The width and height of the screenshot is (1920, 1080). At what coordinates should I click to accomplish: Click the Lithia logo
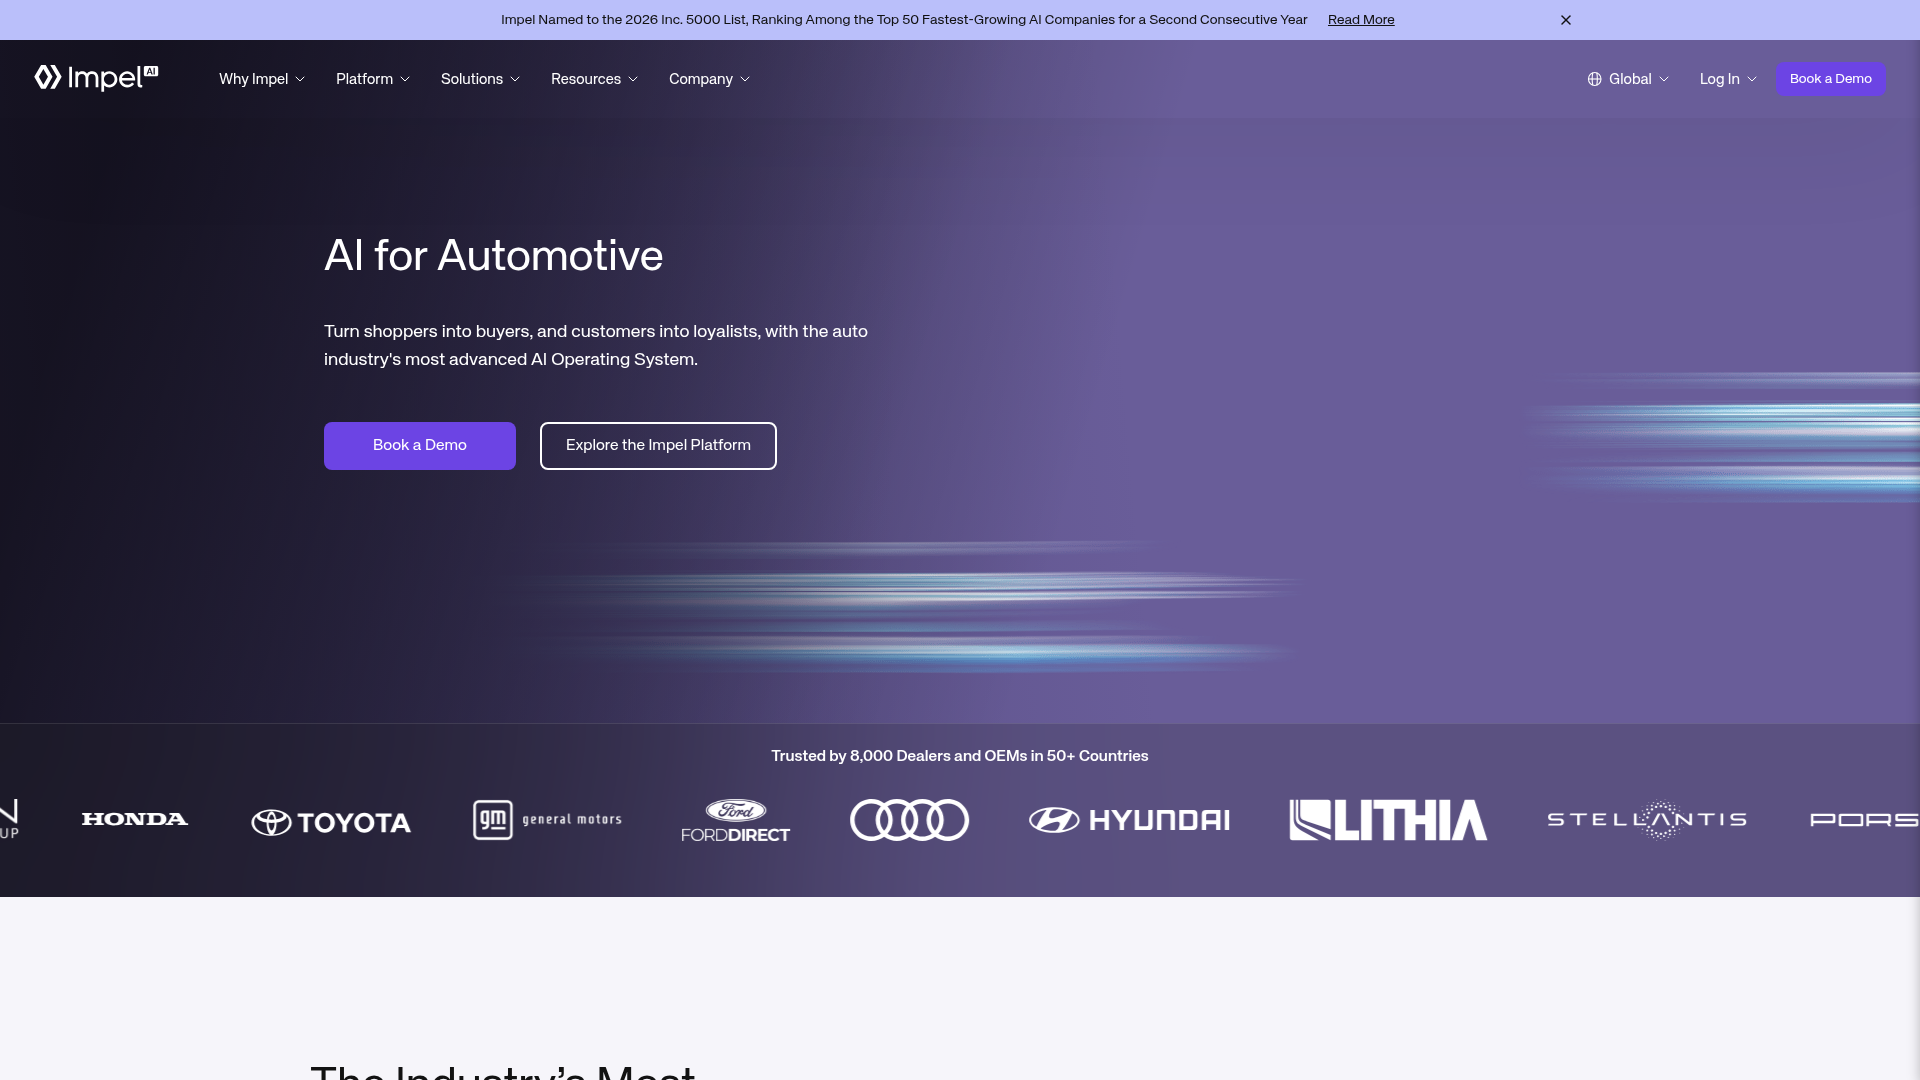point(1388,820)
